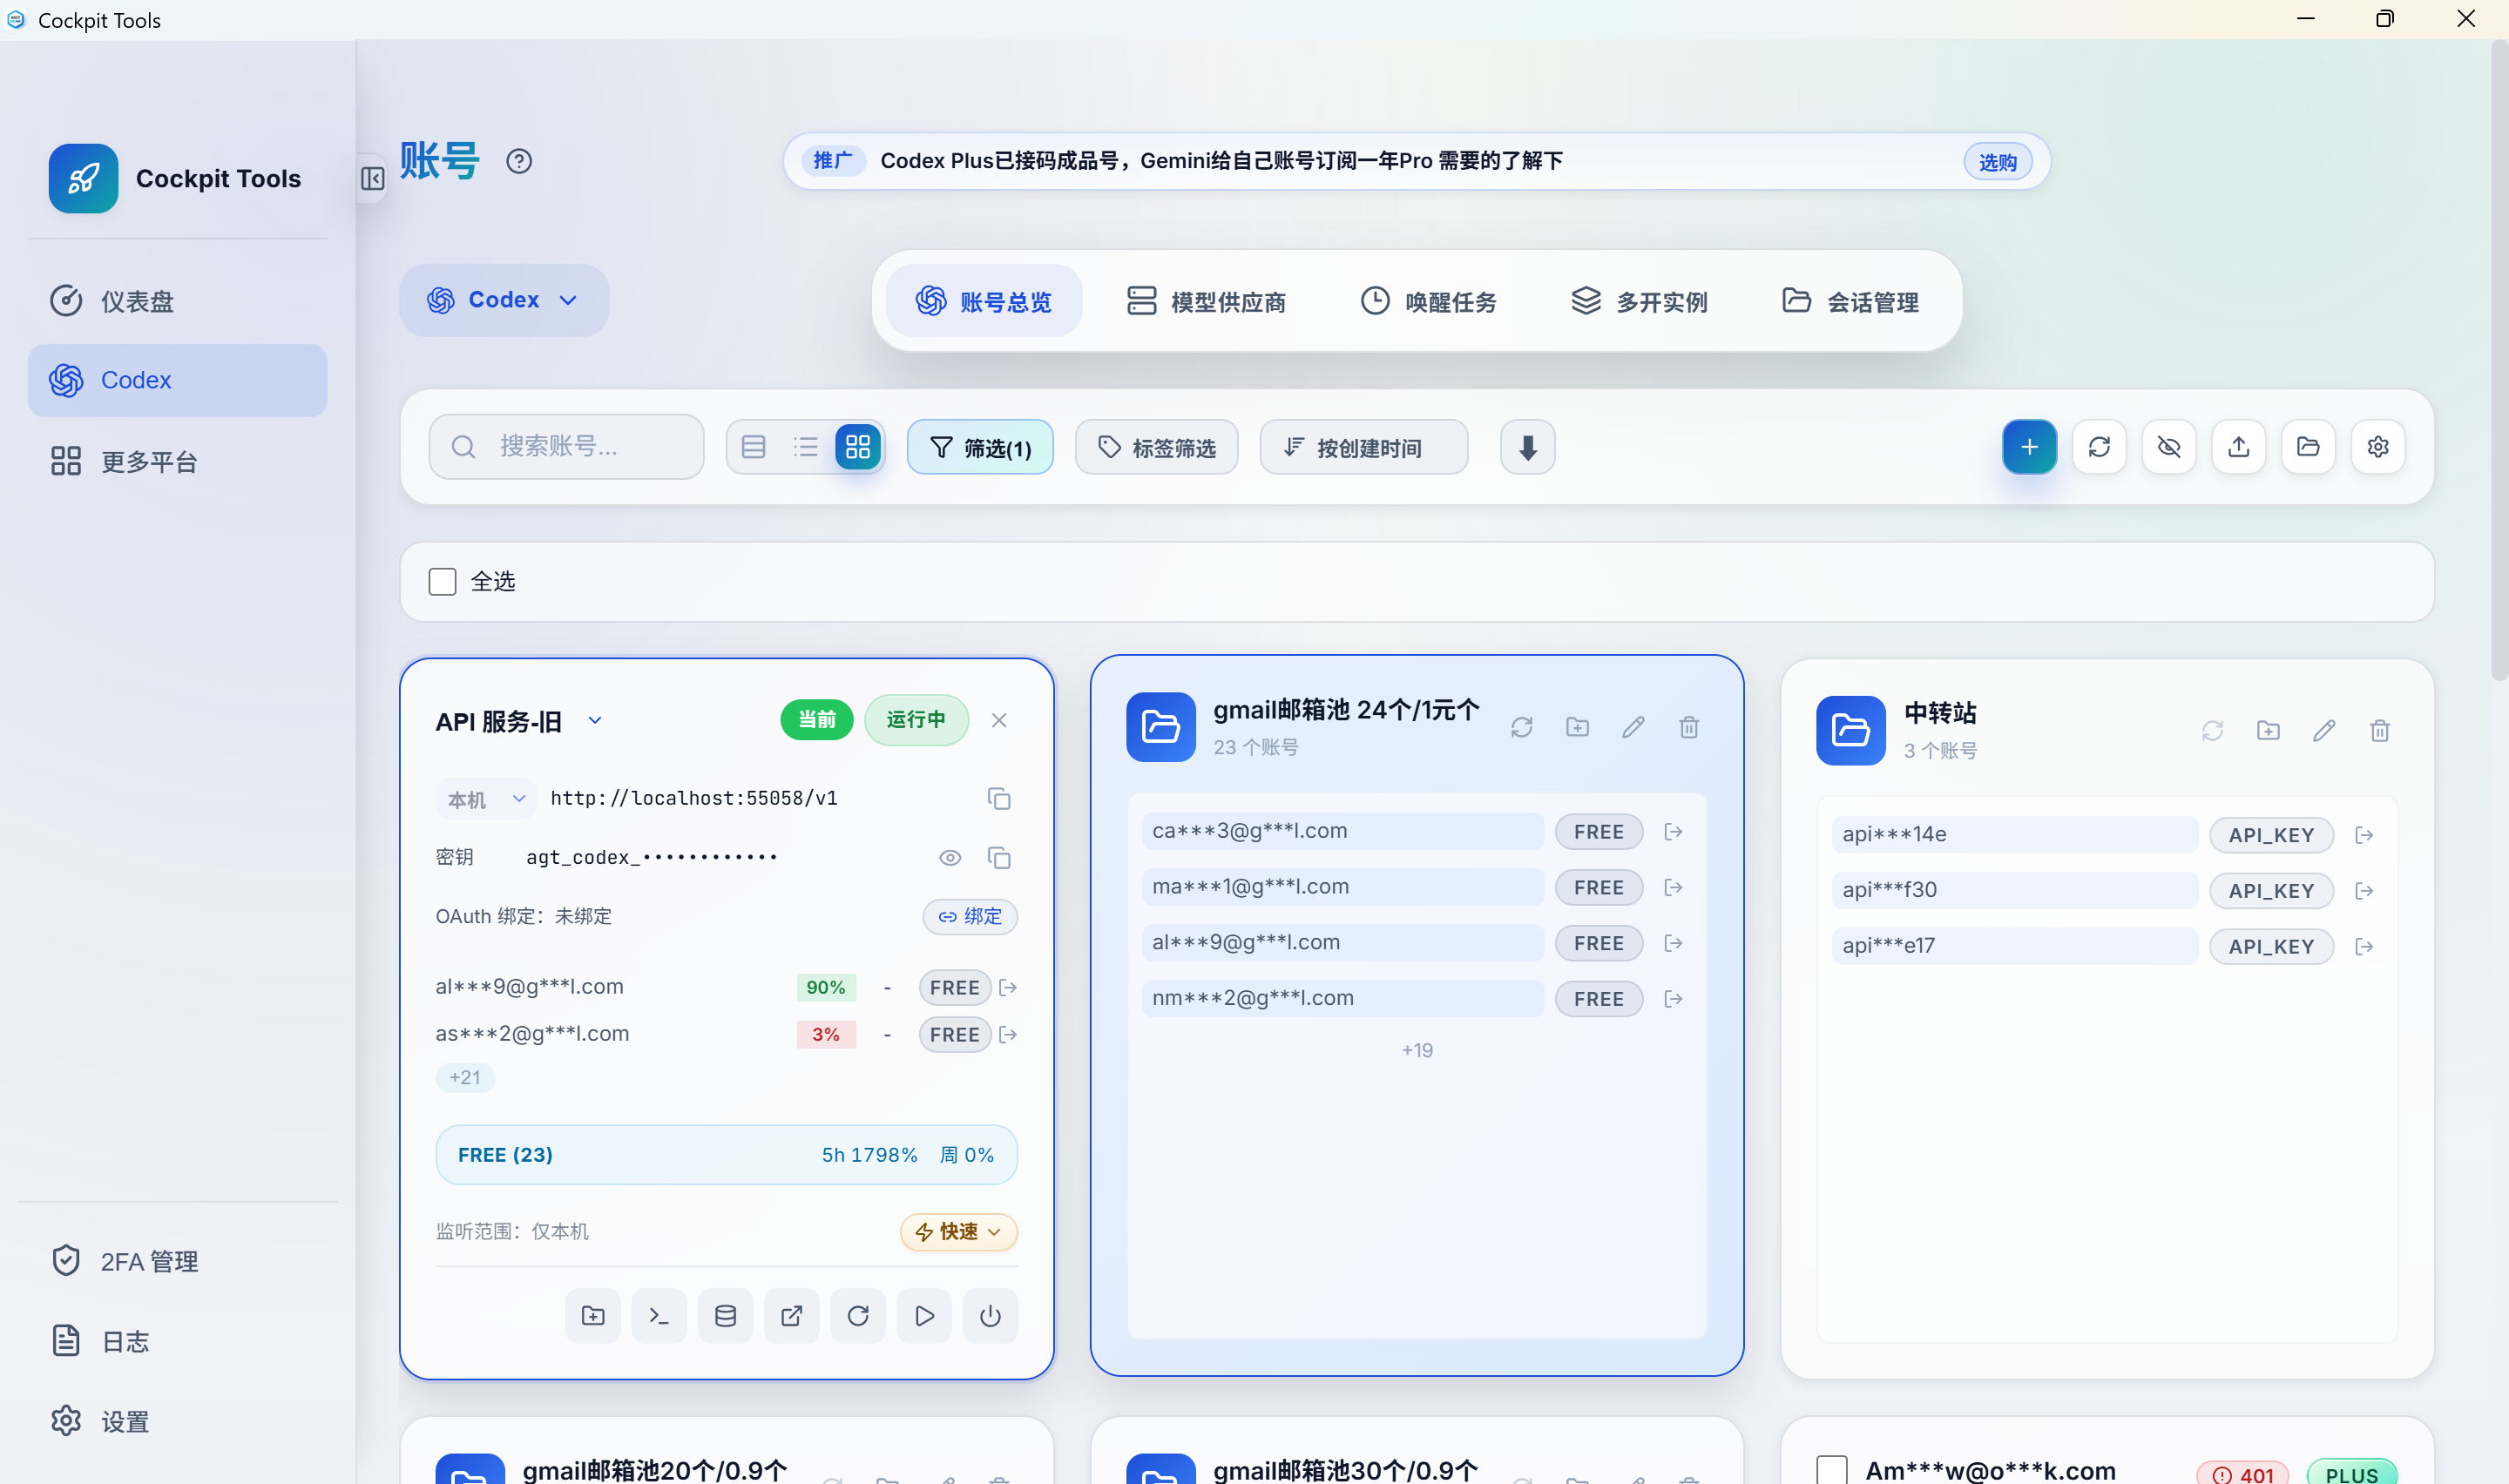Open 标签筛选 tag filter
Viewport: 2509px width, 1484px height.
(x=1156, y=447)
